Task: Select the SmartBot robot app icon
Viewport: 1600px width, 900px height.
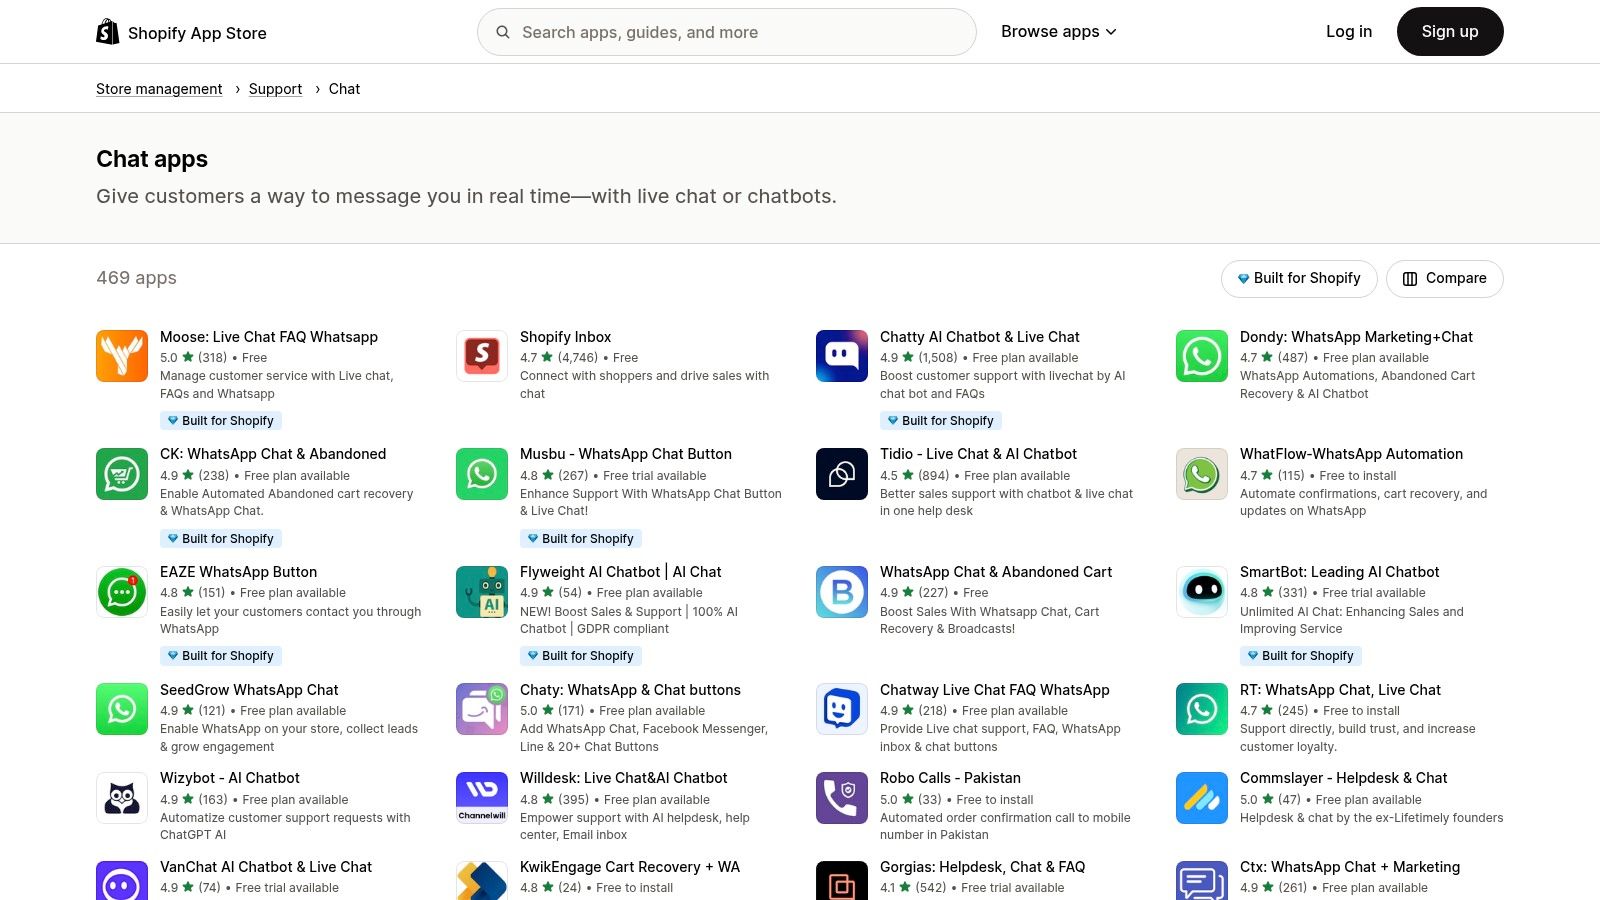Action: (x=1201, y=591)
